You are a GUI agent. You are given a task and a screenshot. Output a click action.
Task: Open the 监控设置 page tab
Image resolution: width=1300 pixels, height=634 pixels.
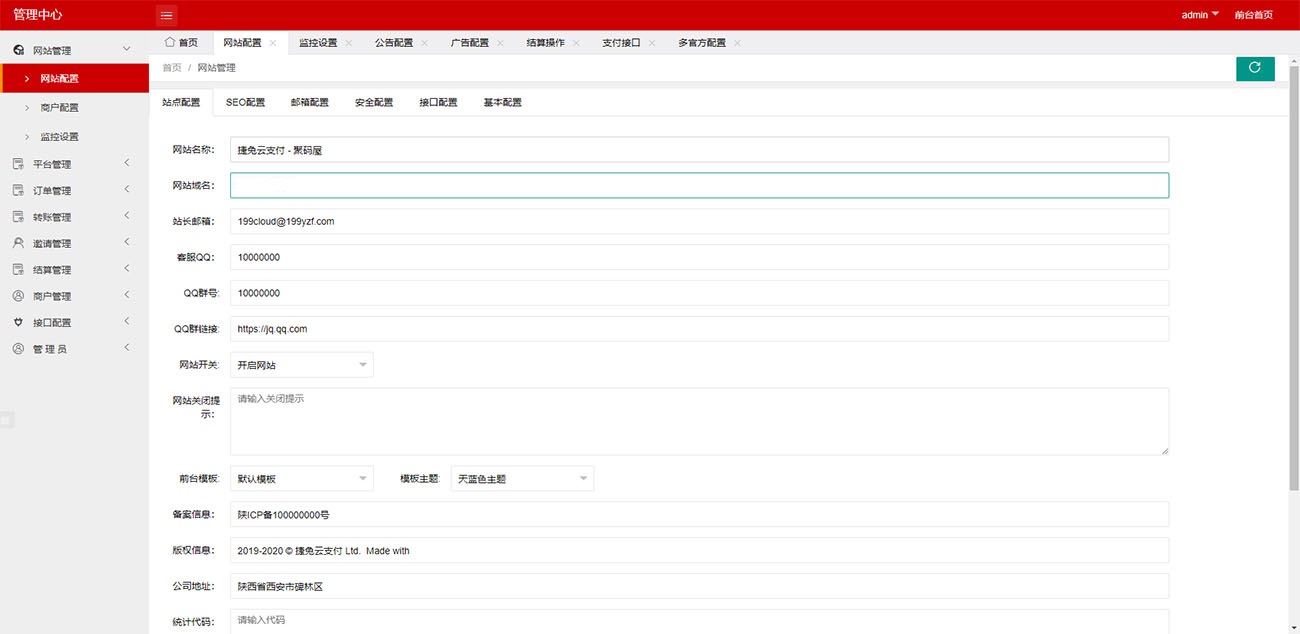click(x=318, y=43)
